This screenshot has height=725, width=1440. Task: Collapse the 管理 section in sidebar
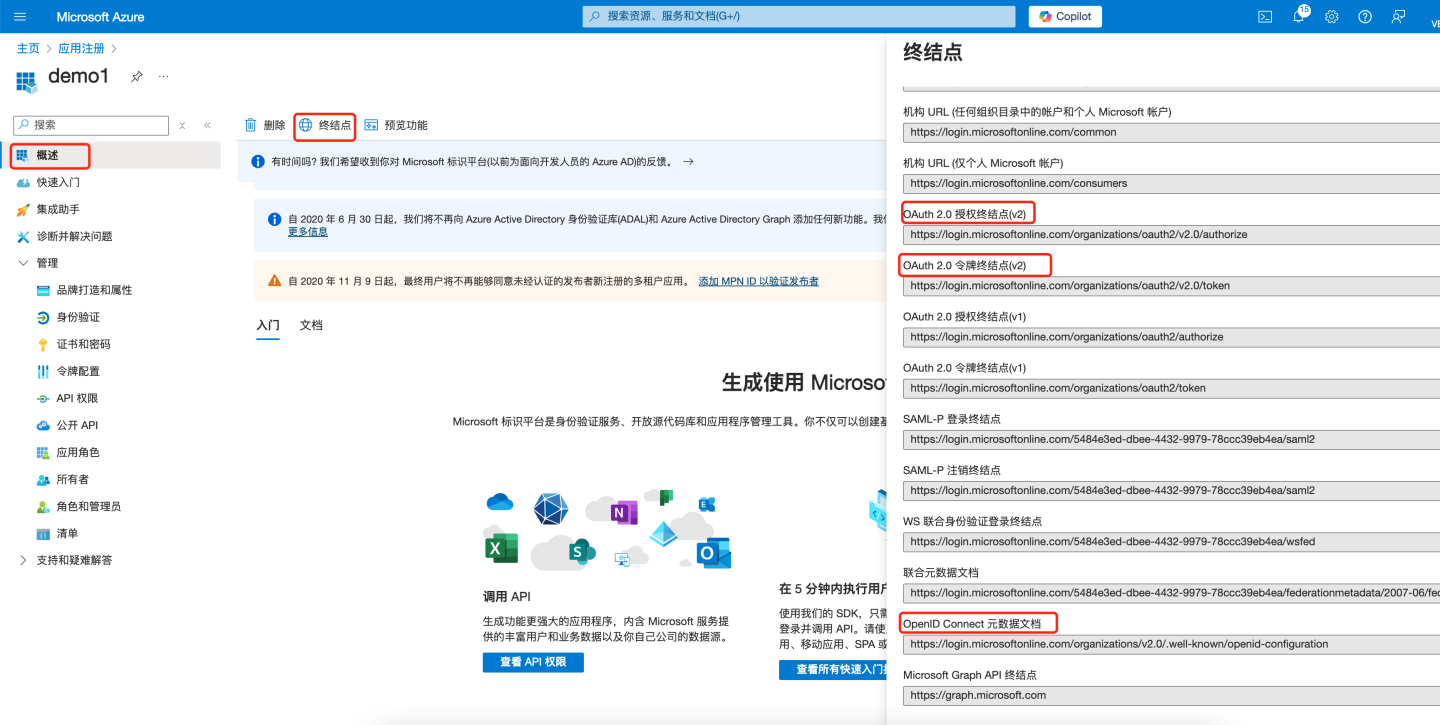point(24,263)
